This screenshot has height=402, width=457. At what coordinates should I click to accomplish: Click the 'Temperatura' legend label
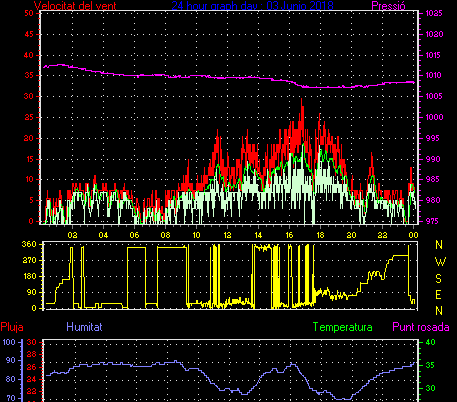[x=342, y=327]
